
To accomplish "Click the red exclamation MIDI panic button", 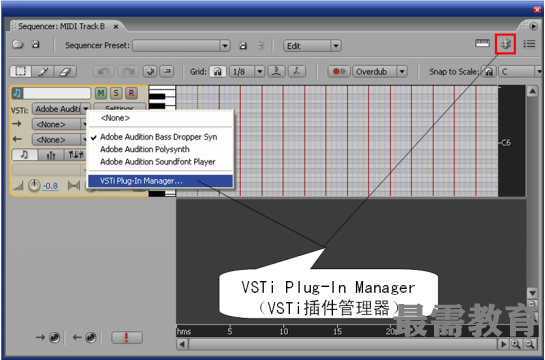I will click(x=127, y=337).
